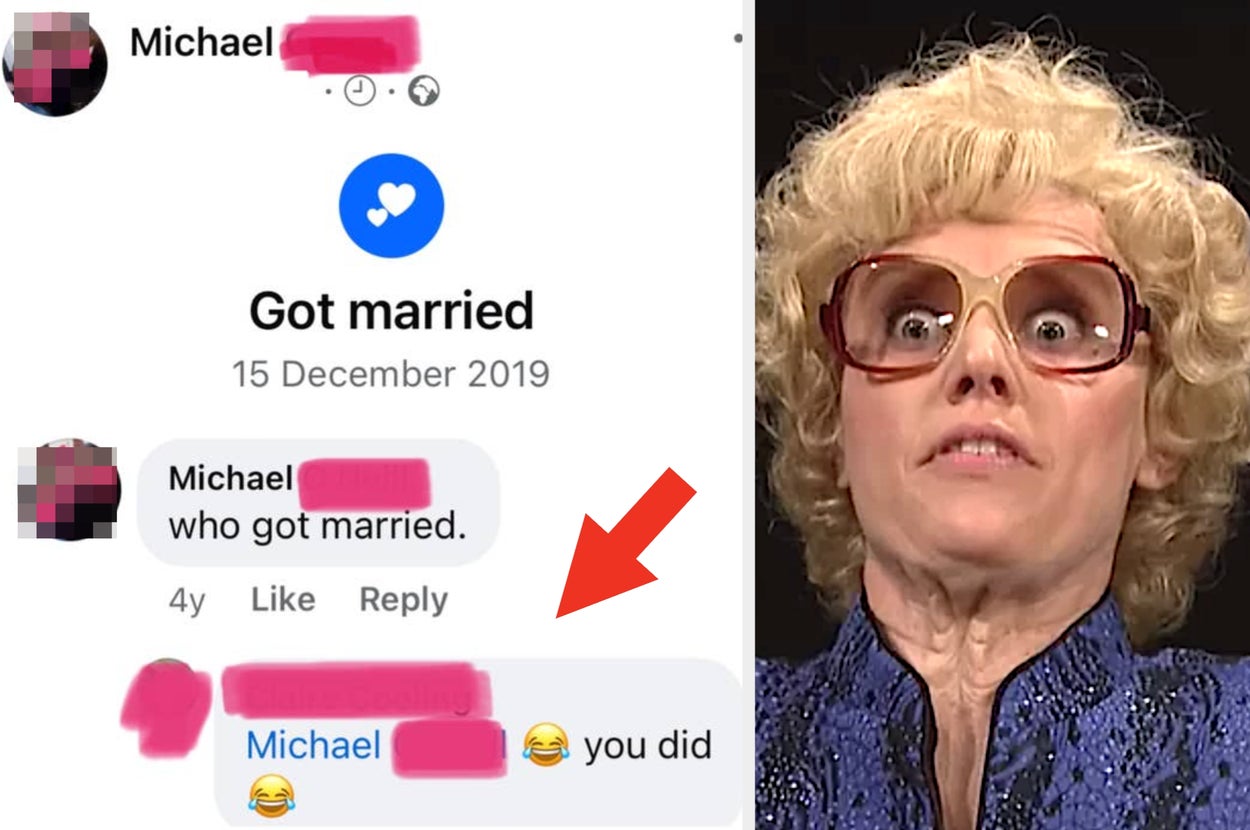Click the globe public privacy icon

click(x=426, y=92)
